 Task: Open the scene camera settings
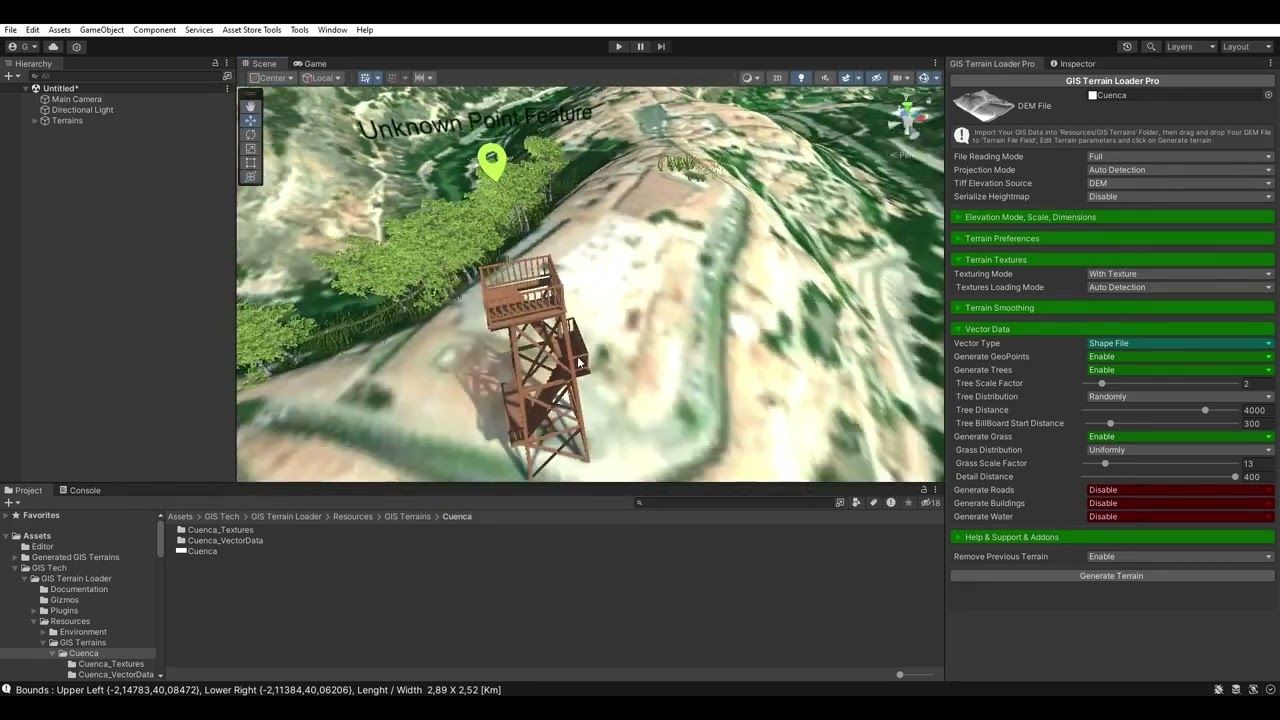tap(898, 78)
